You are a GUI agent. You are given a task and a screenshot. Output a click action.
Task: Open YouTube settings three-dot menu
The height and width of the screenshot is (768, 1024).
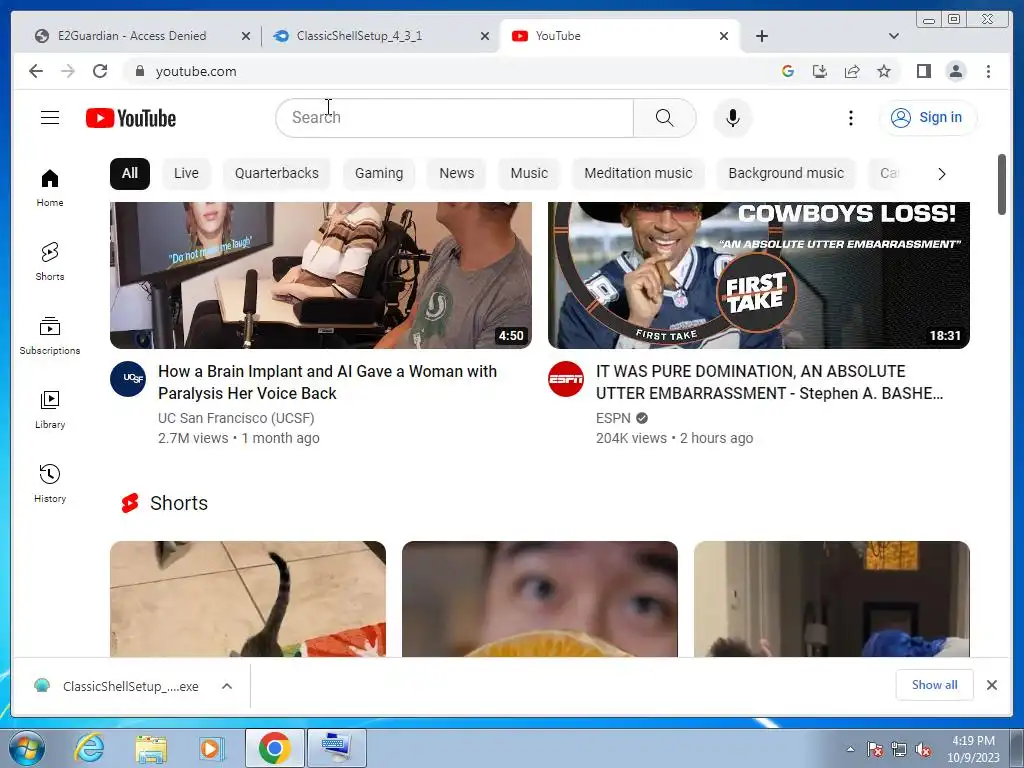(850, 118)
